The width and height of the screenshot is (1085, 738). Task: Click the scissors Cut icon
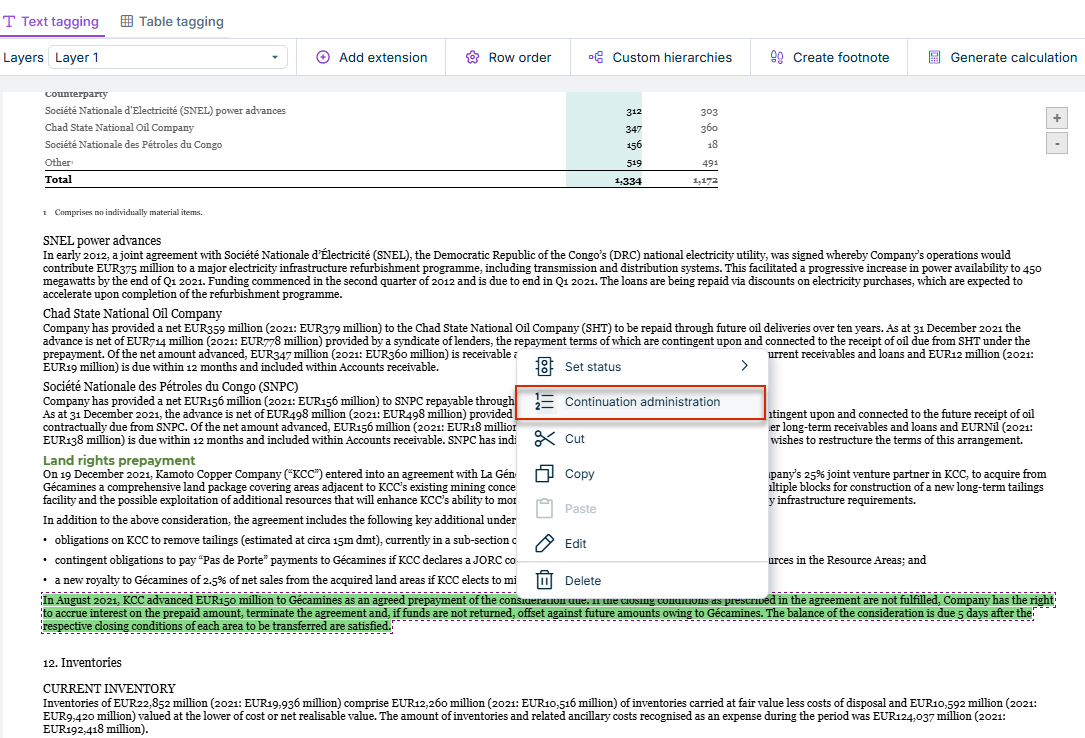pyautogui.click(x=545, y=439)
